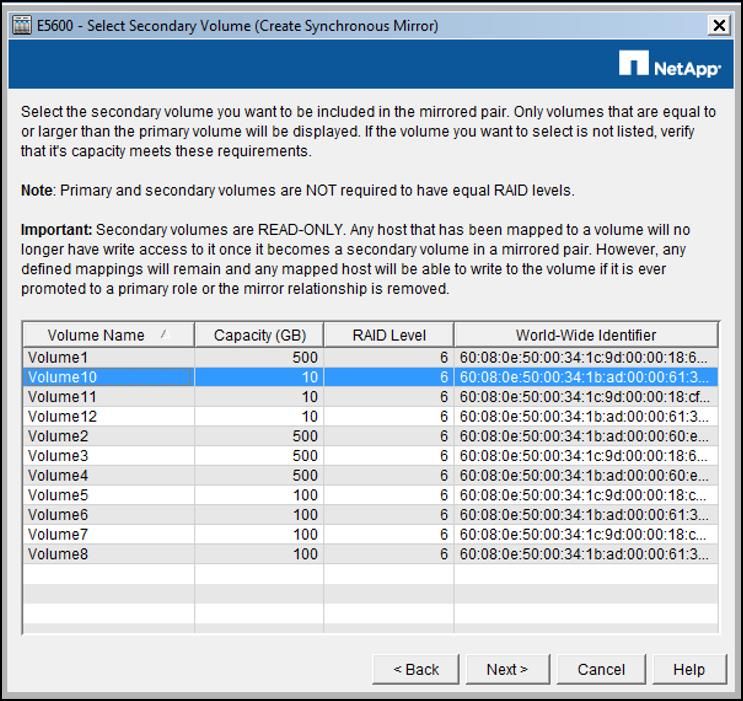
Task: Select the Volume1 row
Action: pyautogui.click(x=371, y=357)
